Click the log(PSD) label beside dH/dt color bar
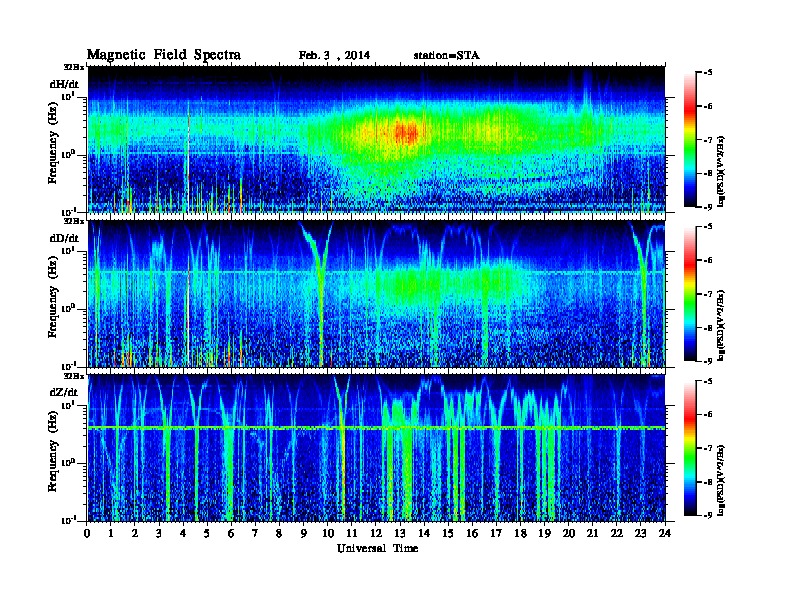This screenshot has height=612, width=792. tap(721, 171)
